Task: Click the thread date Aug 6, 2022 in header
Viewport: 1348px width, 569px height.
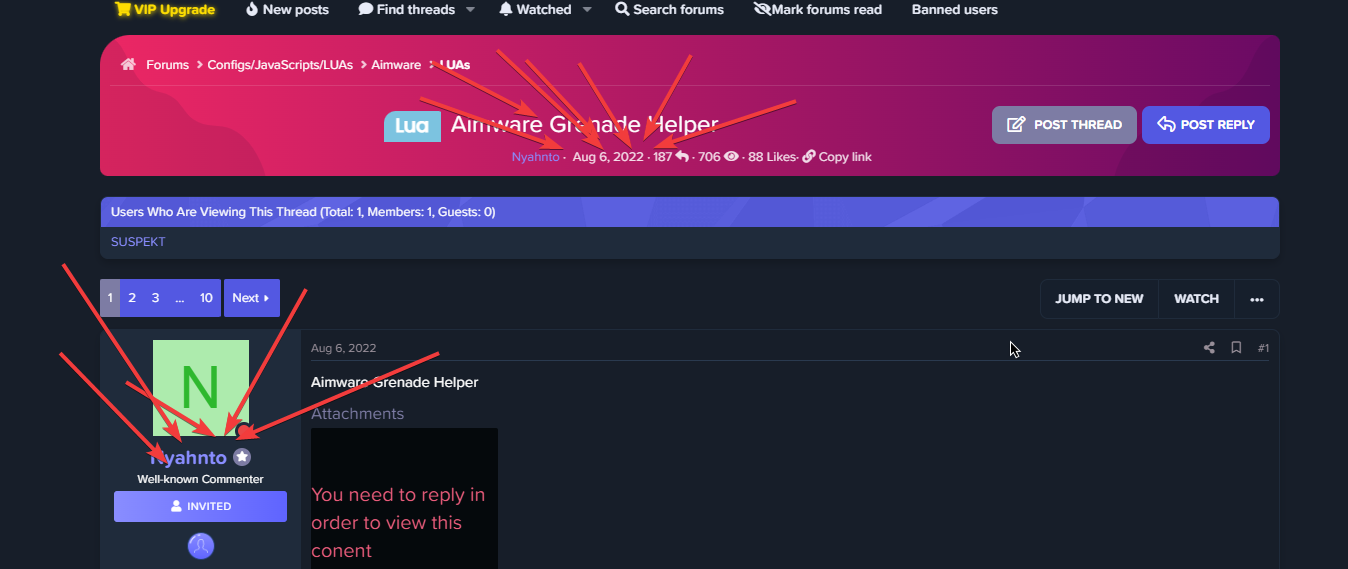Action: click(608, 157)
